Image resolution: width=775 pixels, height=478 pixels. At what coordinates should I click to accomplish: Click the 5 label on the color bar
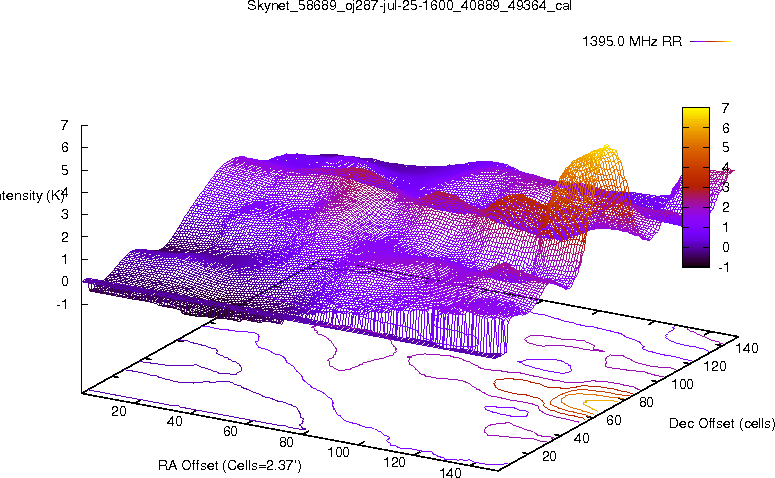[725, 147]
